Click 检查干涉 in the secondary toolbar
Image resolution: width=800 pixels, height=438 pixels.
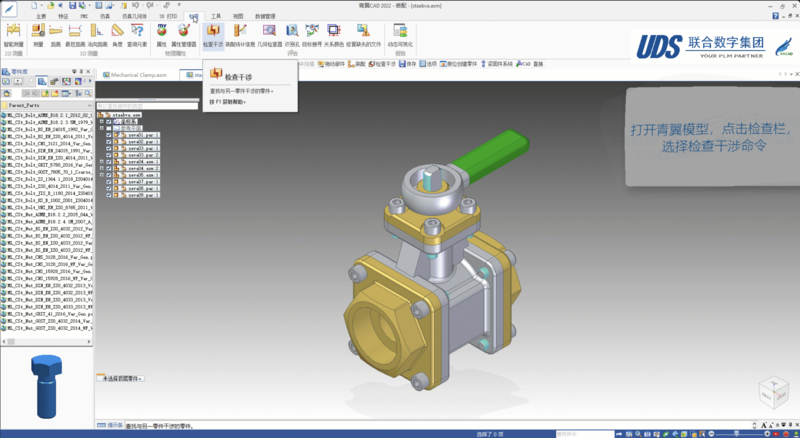[383, 64]
